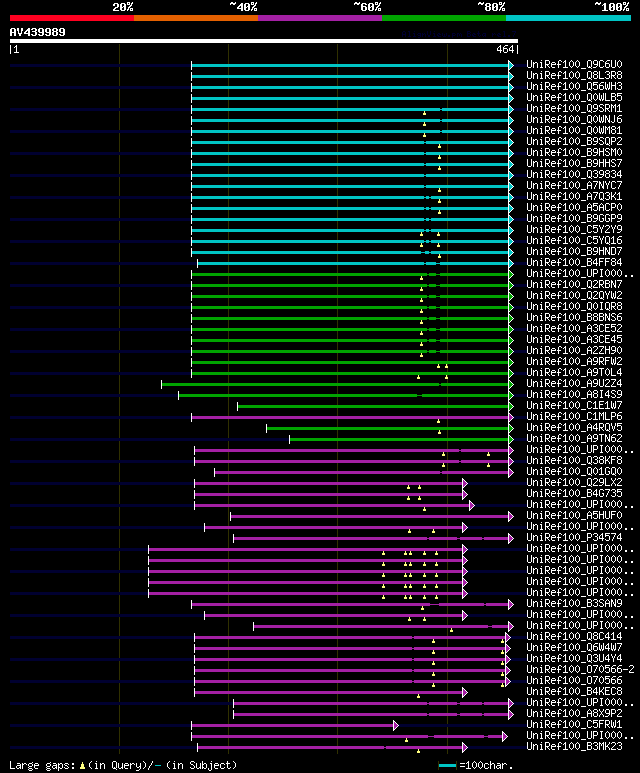This screenshot has height=773, width=640.
Task: Click the UniRef100_C5YQ16 label
Action: click(574, 241)
